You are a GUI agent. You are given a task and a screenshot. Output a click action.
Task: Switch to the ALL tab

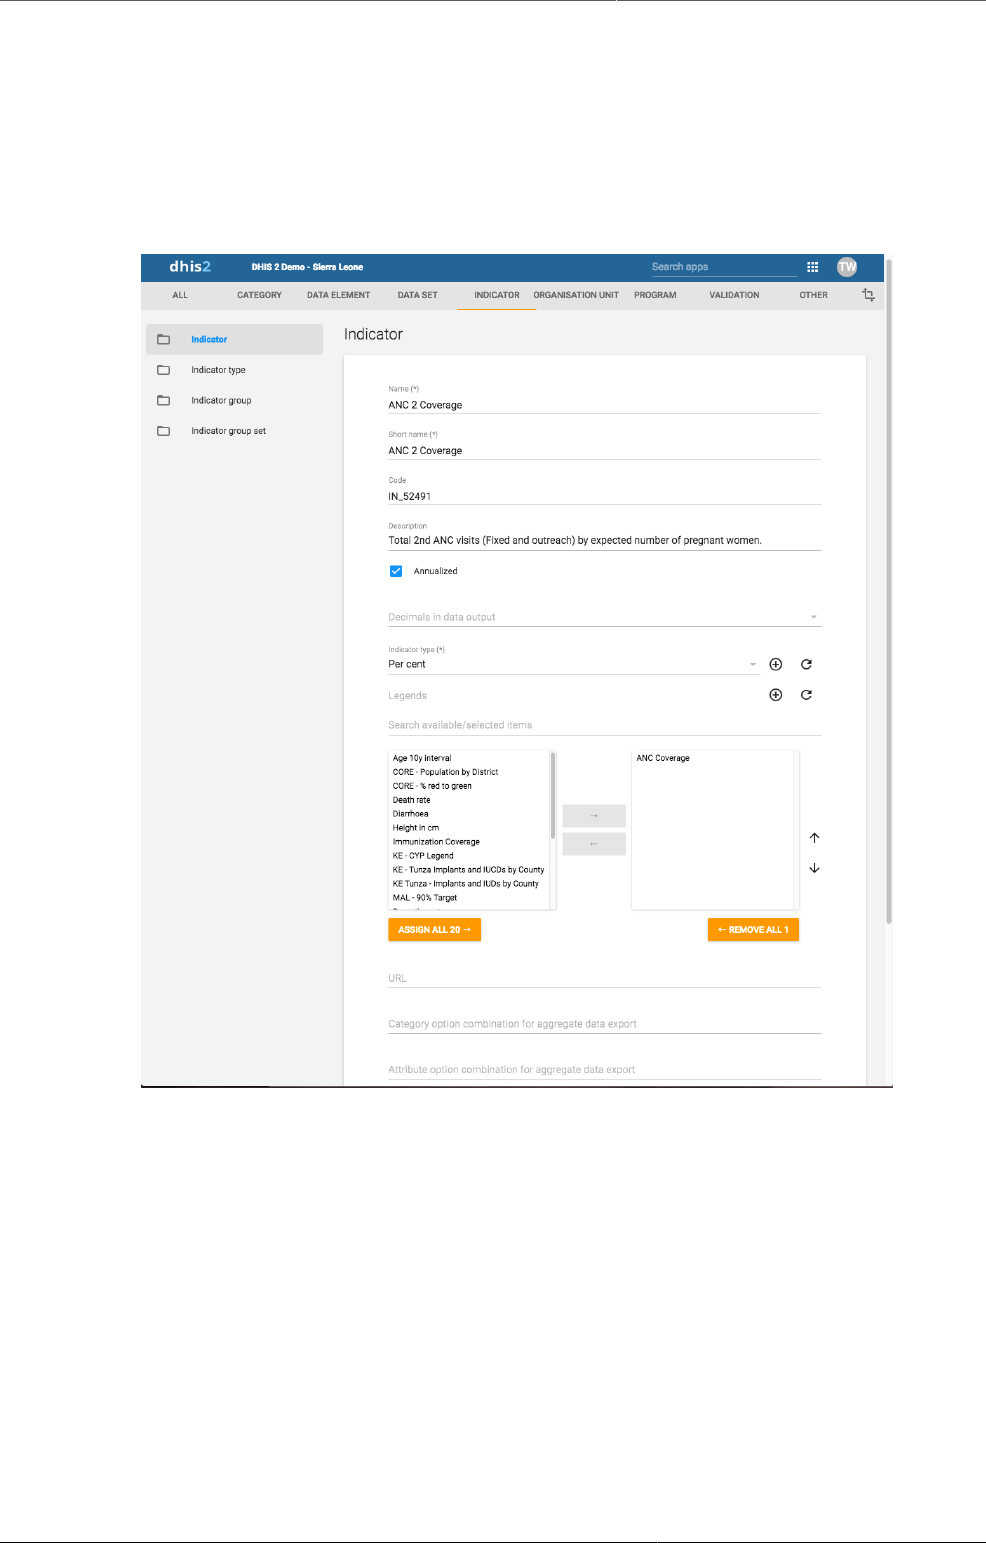tap(180, 295)
